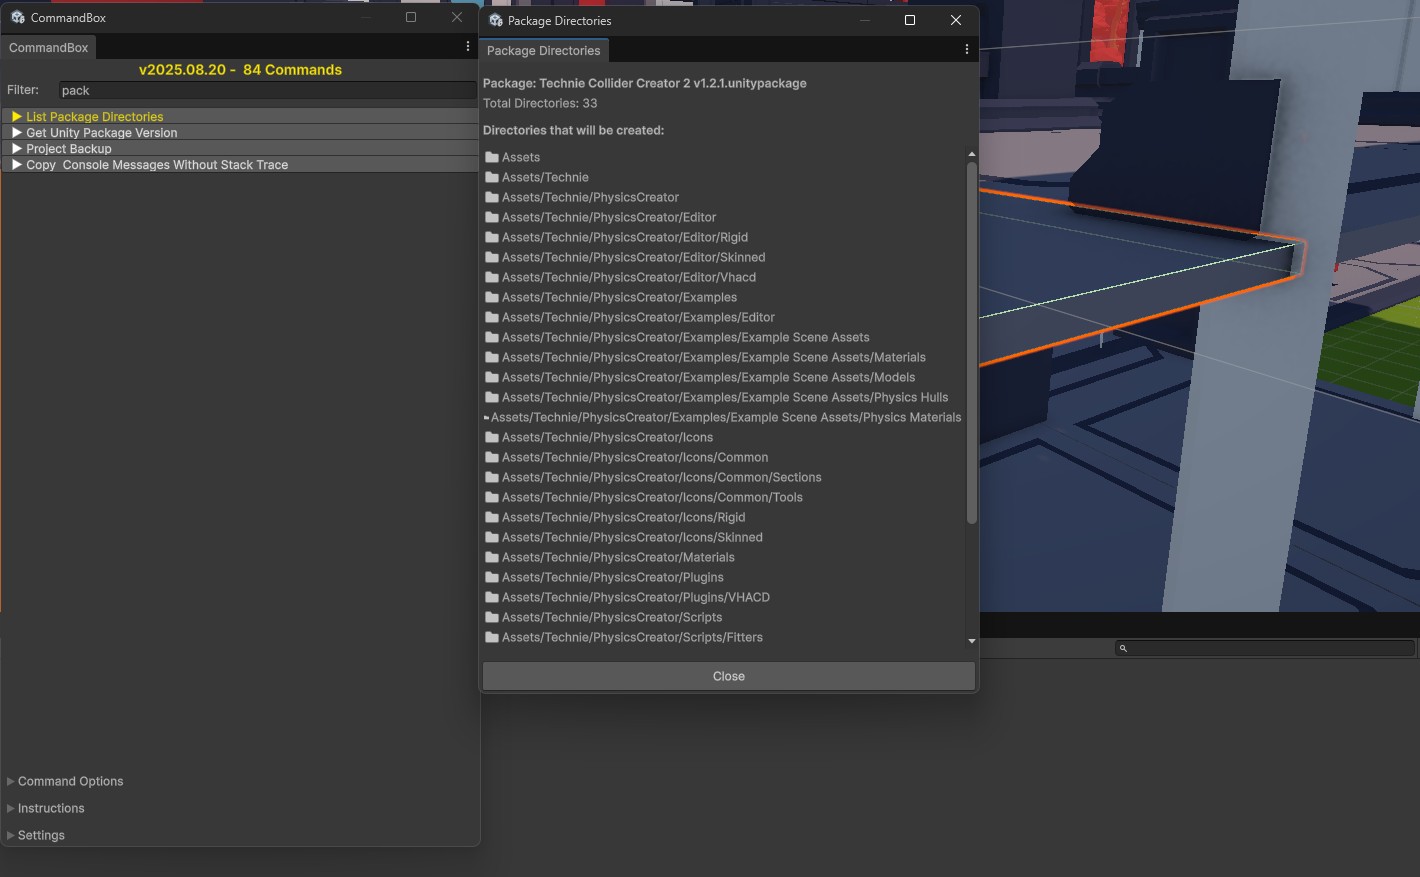Click the 'Total Directories: 33' text
This screenshot has width=1420, height=877.
[540, 103]
